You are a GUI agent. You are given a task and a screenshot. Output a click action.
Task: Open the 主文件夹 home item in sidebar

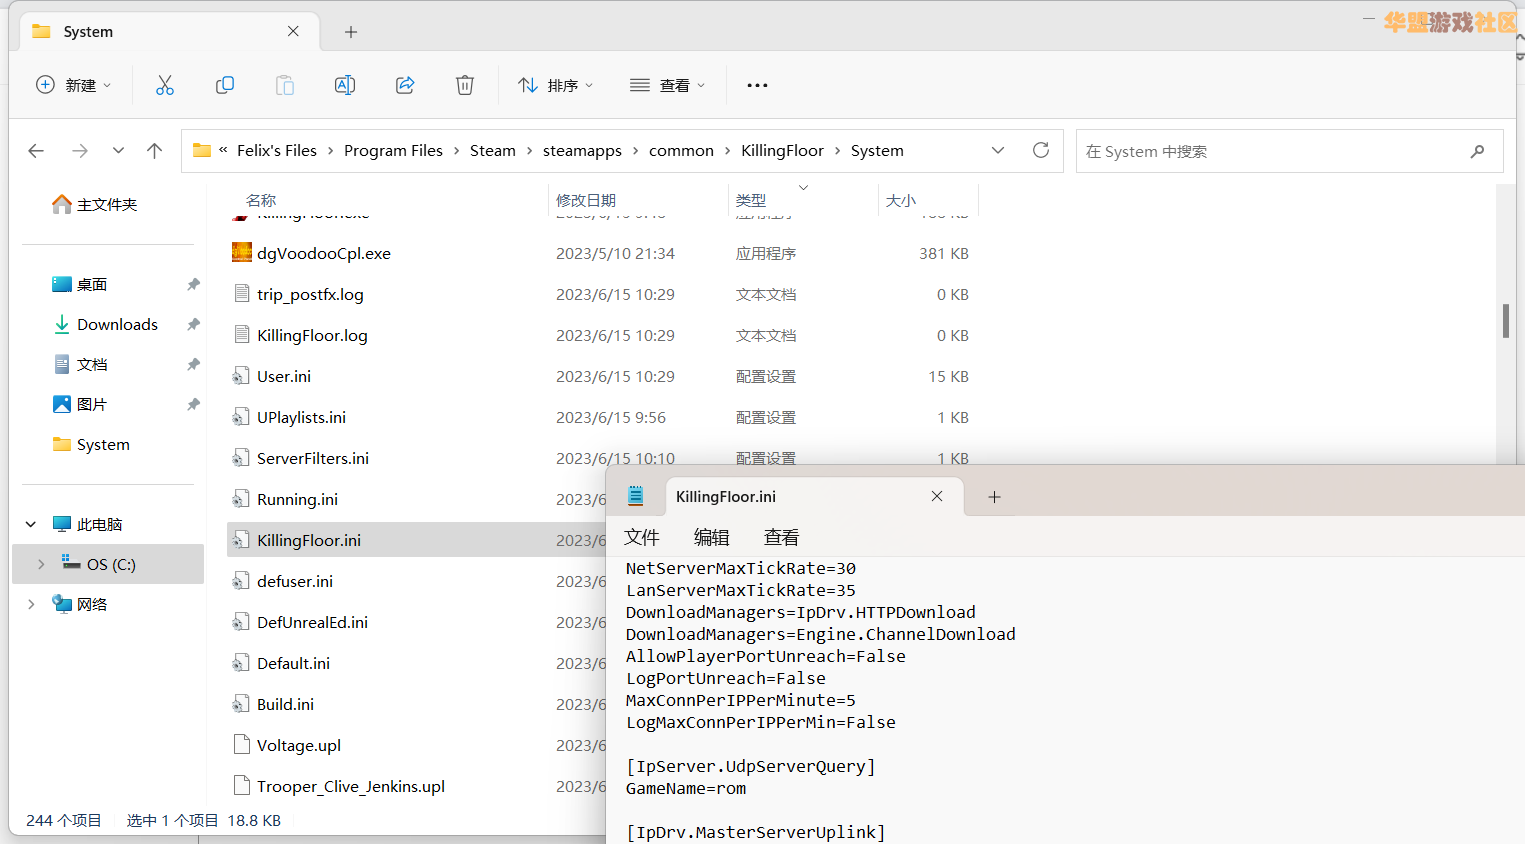click(x=95, y=204)
